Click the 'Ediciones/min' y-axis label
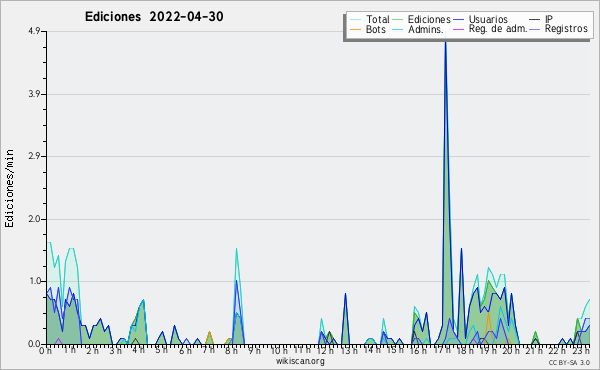 point(9,188)
